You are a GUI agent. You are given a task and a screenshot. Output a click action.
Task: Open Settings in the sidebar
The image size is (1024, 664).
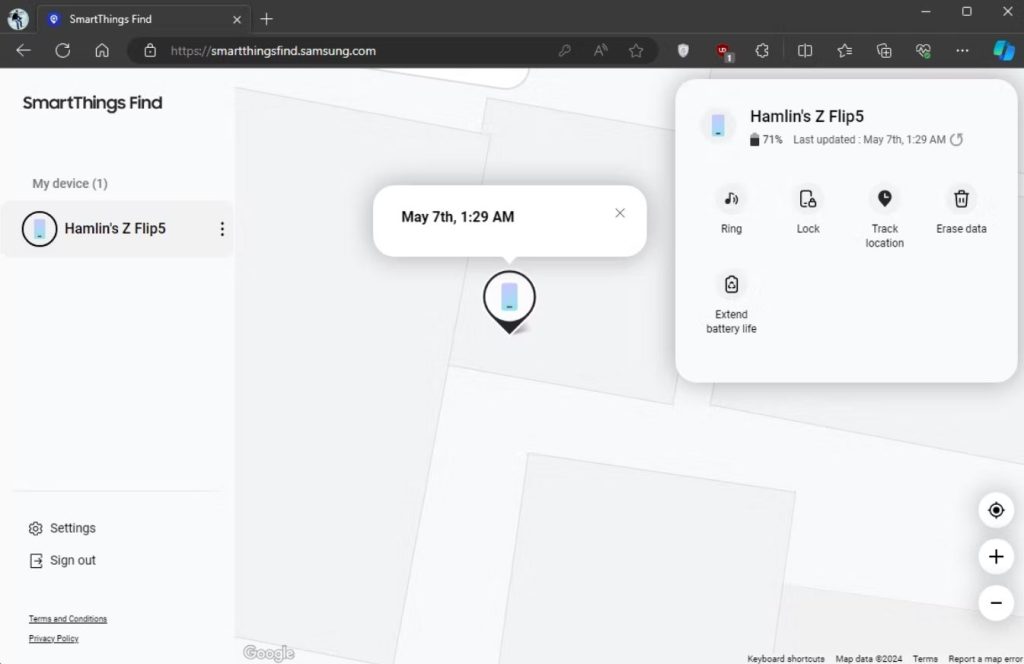pos(72,528)
